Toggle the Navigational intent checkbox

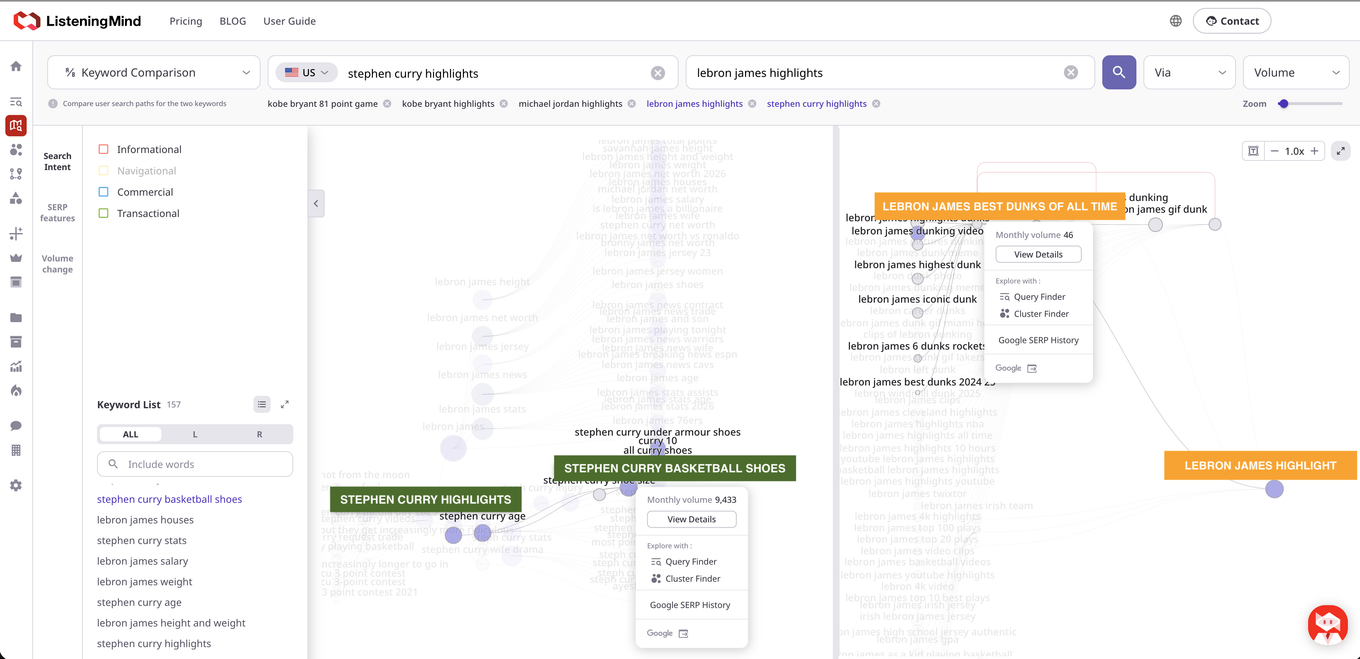[x=103, y=171]
